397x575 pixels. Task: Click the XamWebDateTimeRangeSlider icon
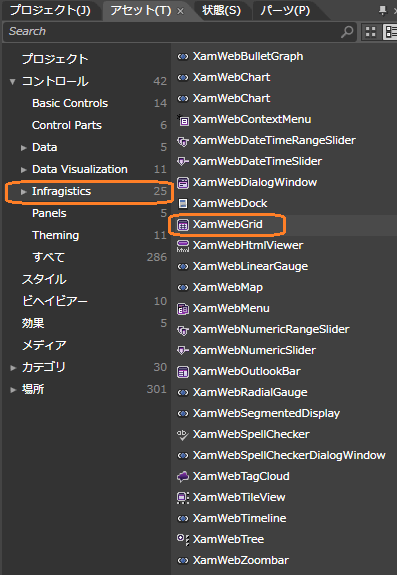point(183,141)
